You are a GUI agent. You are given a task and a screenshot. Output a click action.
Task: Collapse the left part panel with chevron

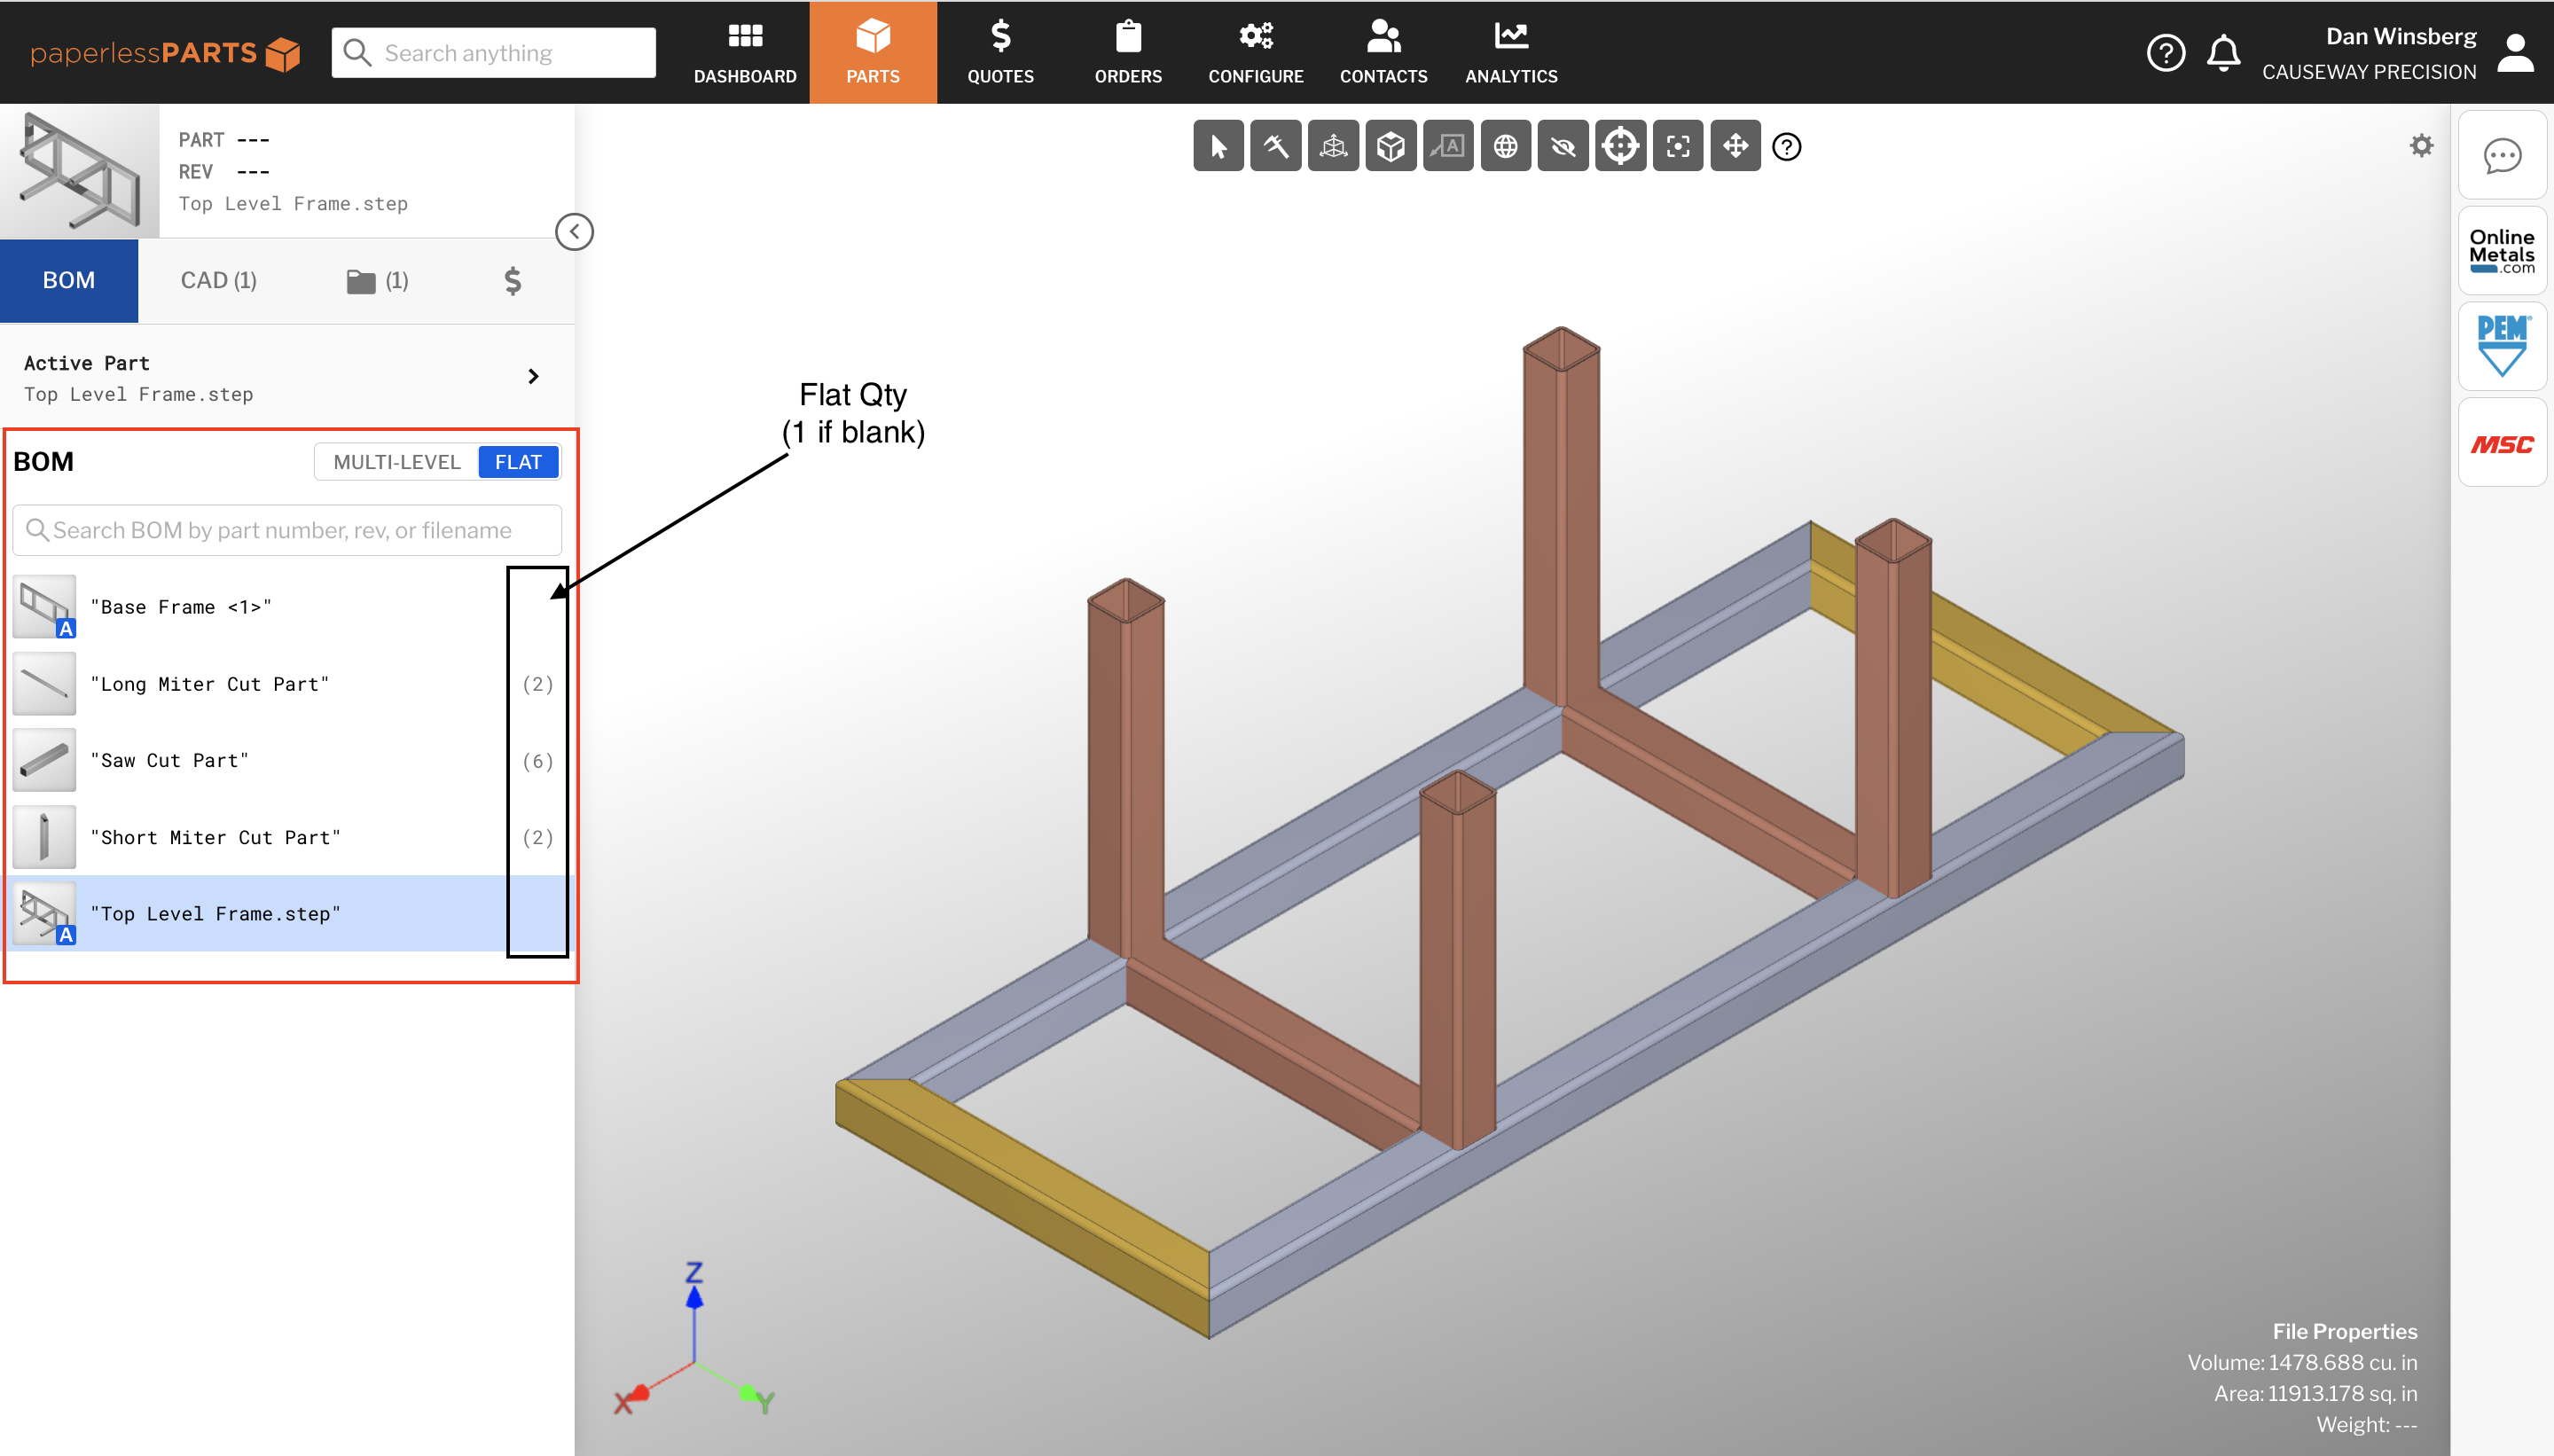pyautogui.click(x=576, y=231)
